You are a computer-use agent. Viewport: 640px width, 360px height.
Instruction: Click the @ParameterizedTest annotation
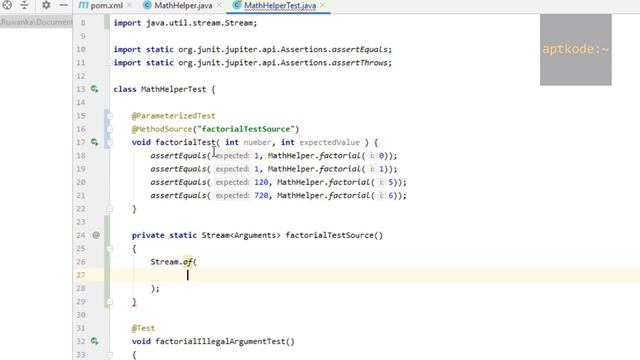173,116
